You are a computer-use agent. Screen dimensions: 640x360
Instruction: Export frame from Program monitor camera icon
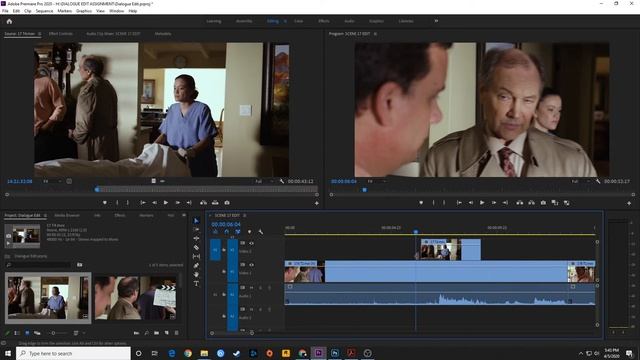(543, 202)
